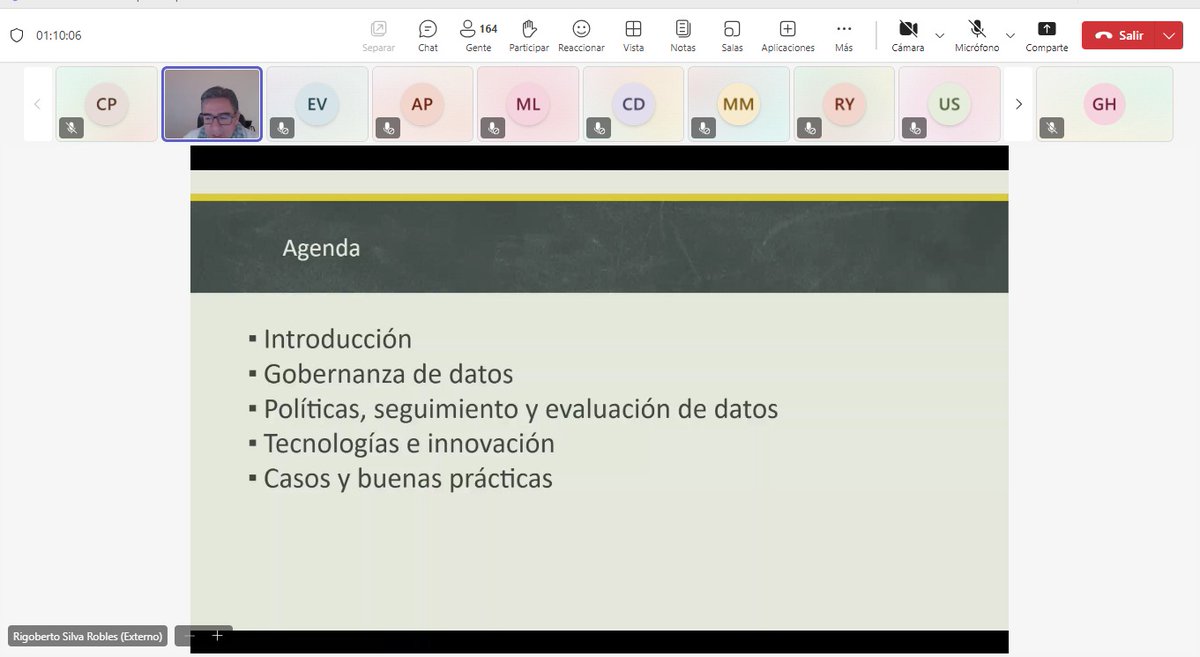Zoom out shared content with minus
The image size is (1200, 657).
190,636
